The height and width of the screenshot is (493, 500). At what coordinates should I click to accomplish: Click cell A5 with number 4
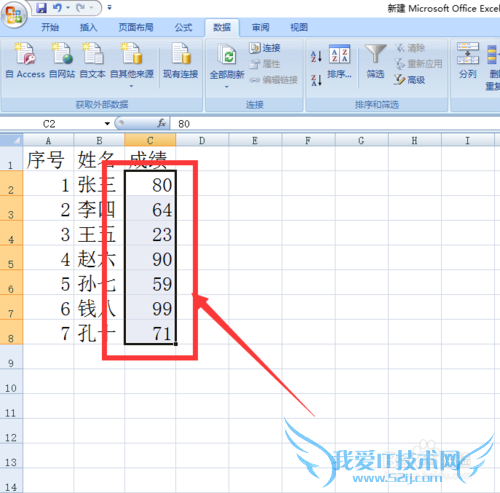tap(48, 258)
